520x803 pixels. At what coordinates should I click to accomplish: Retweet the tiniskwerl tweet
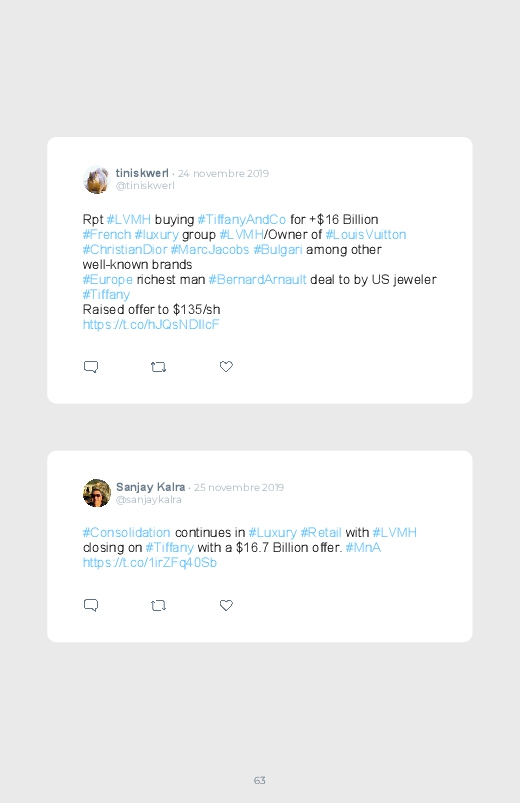click(x=158, y=367)
